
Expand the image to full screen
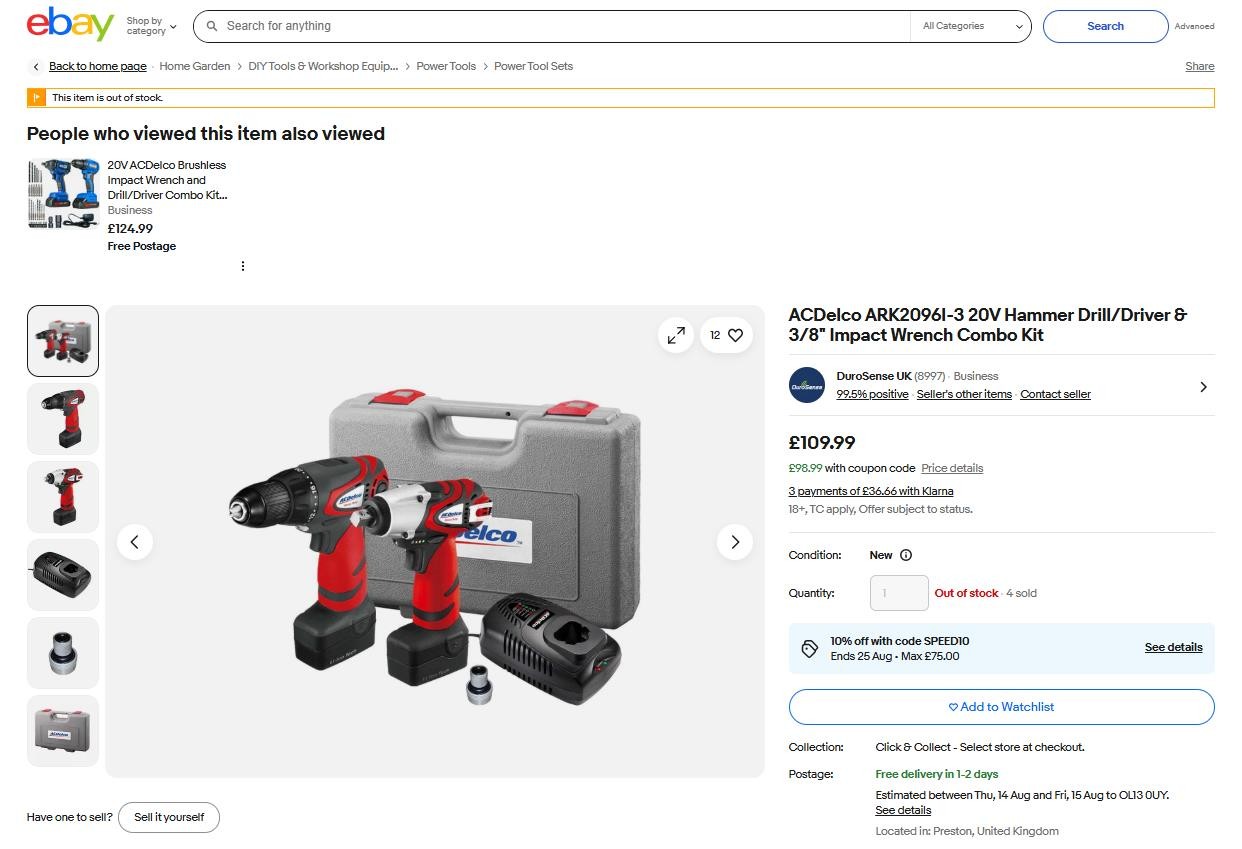[x=676, y=335]
